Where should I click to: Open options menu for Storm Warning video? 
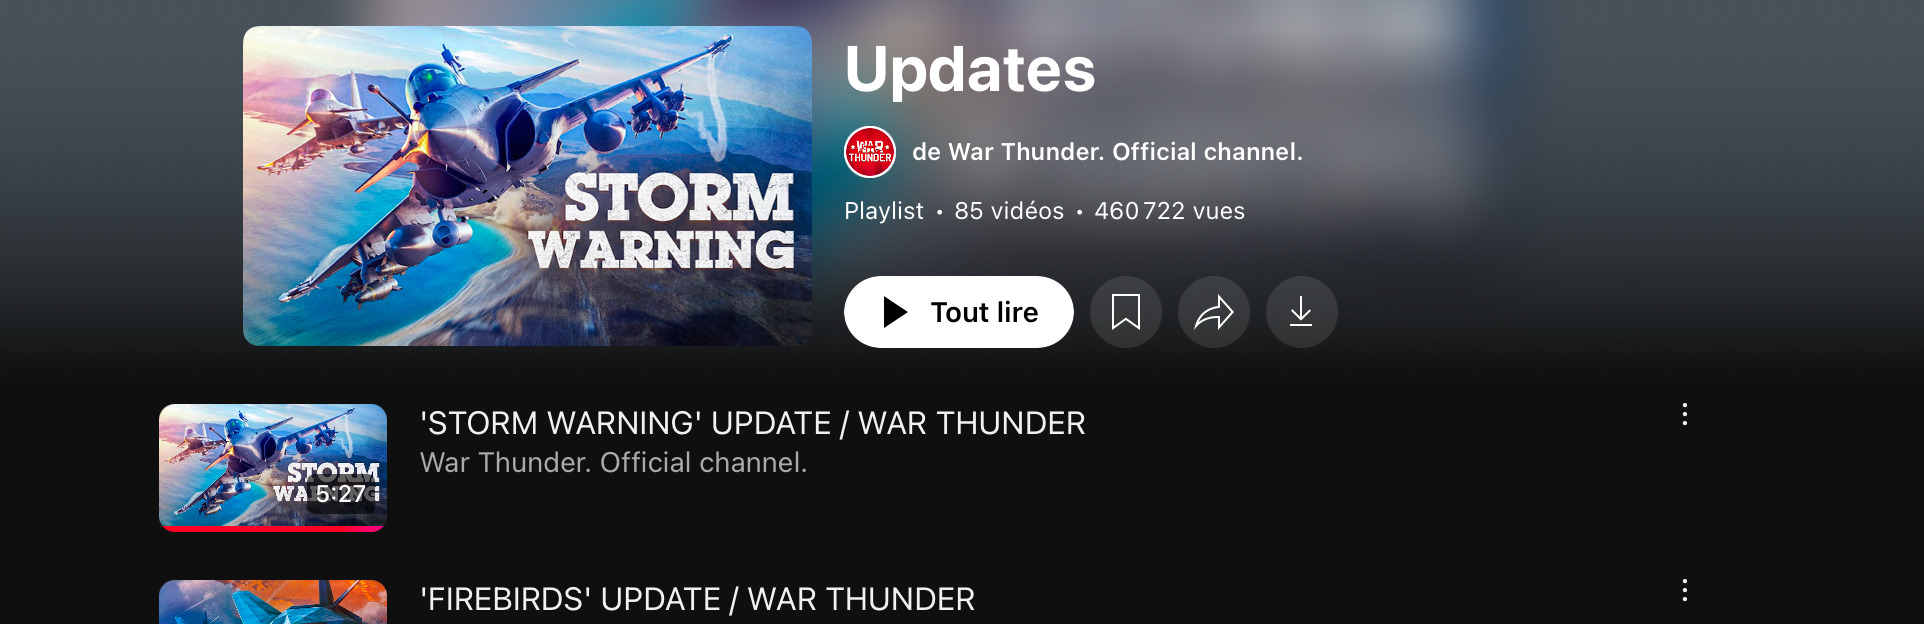(1685, 415)
